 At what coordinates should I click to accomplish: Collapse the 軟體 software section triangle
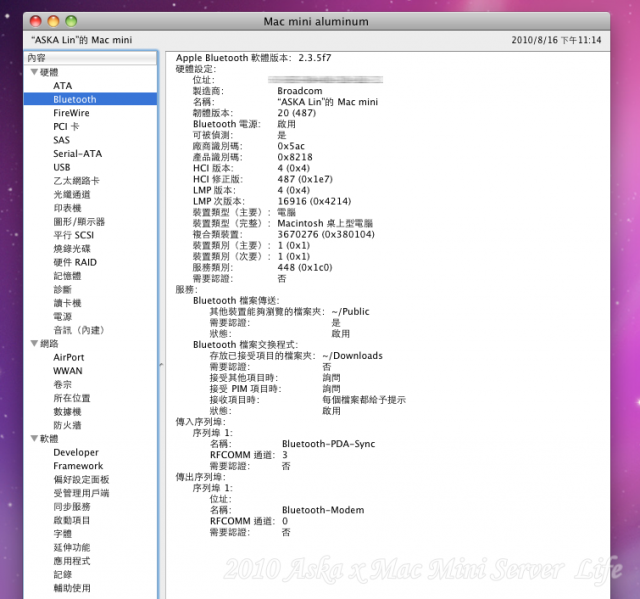[x=34, y=439]
